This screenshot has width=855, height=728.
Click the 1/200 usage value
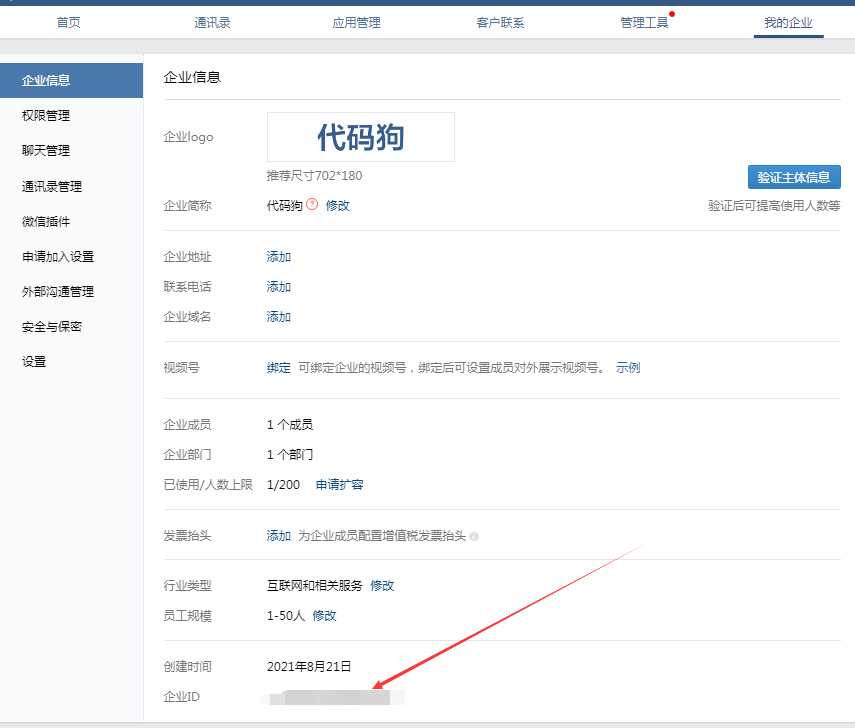[284, 485]
